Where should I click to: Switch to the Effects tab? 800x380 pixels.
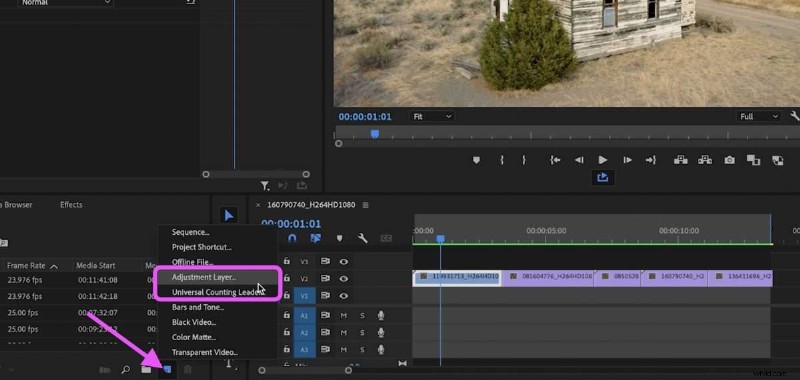tap(71, 205)
